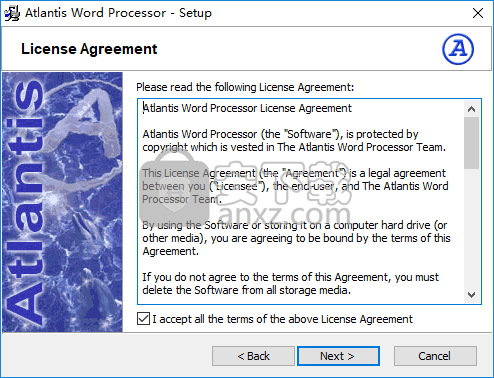Cancel the Atlantis installation

point(435,356)
